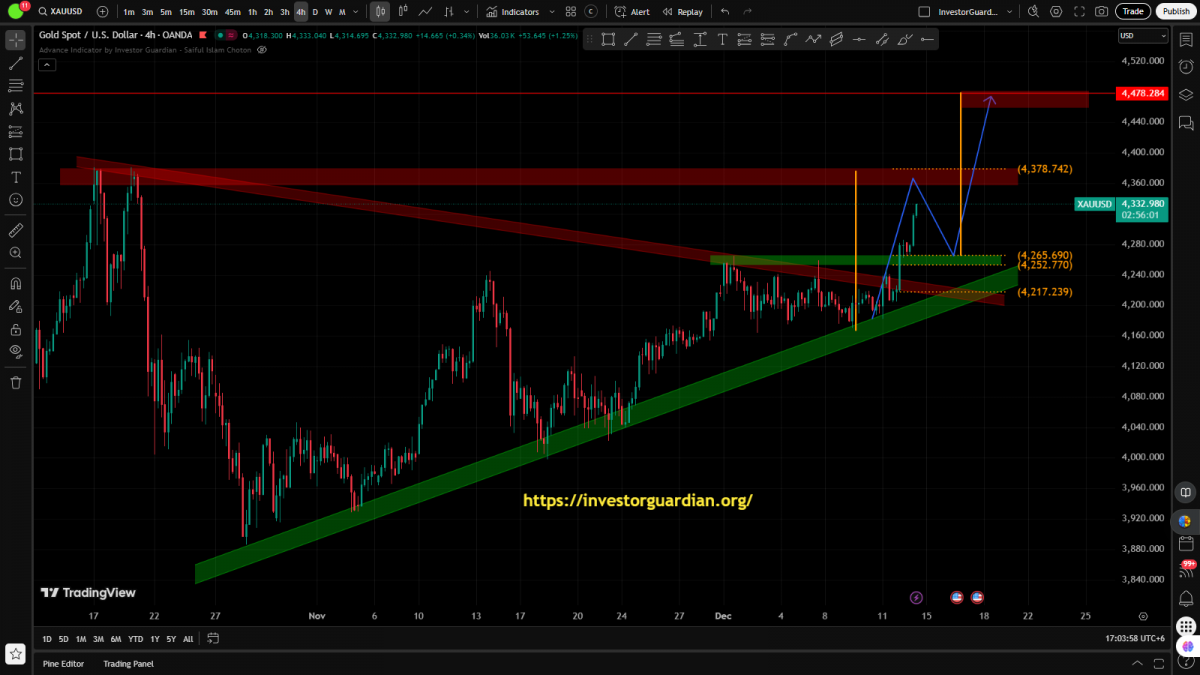Toggle hide all drawings eye in sidebar

tap(16, 351)
